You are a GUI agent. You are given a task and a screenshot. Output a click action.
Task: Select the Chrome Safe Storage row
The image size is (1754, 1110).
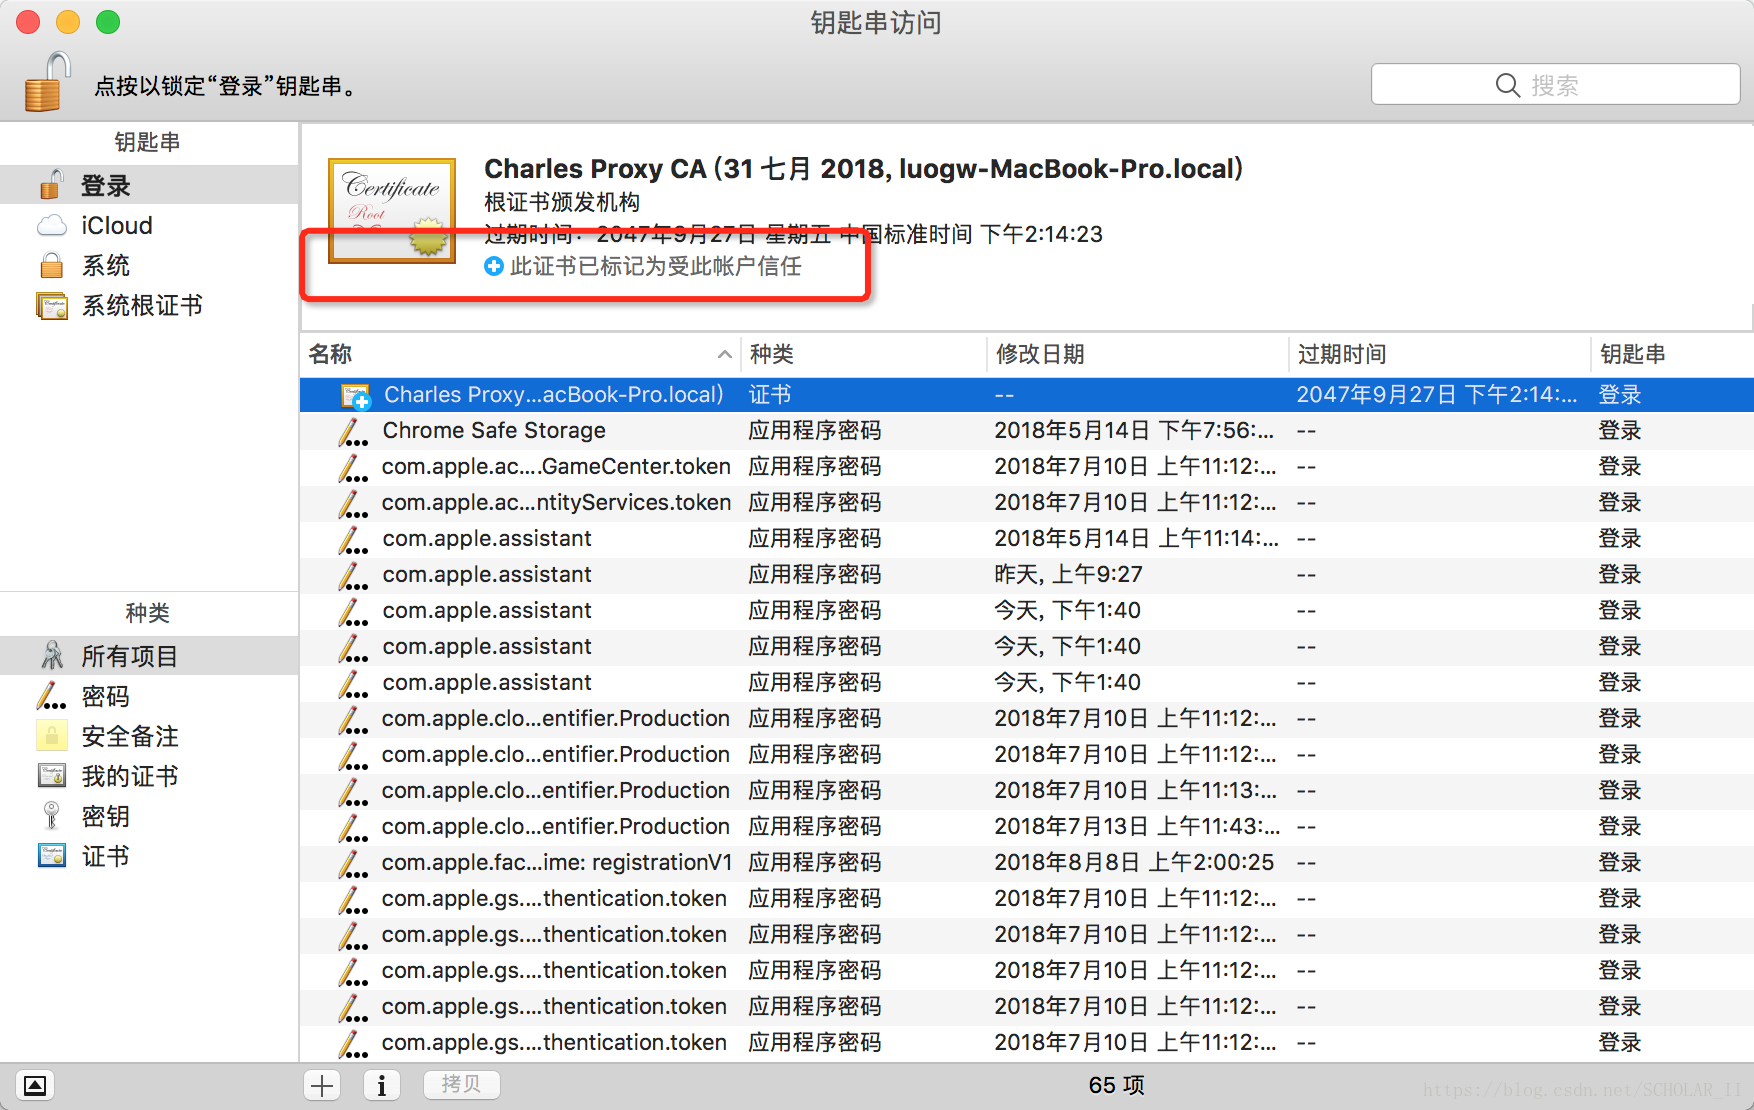click(x=1027, y=431)
